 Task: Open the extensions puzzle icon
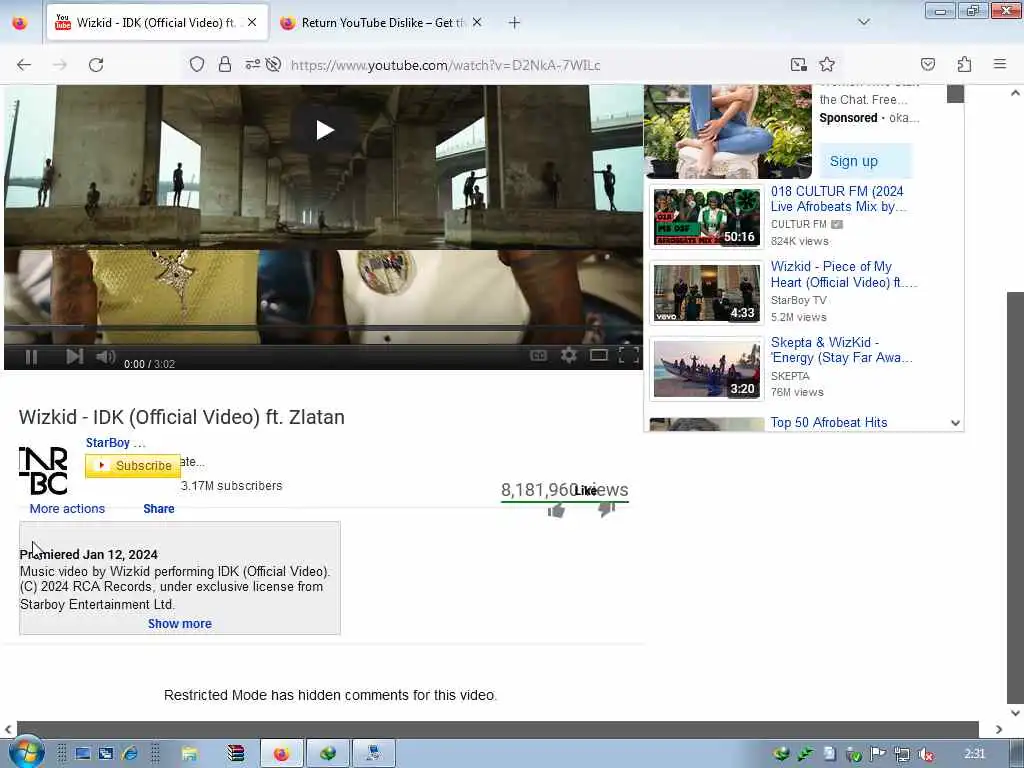[965, 64]
